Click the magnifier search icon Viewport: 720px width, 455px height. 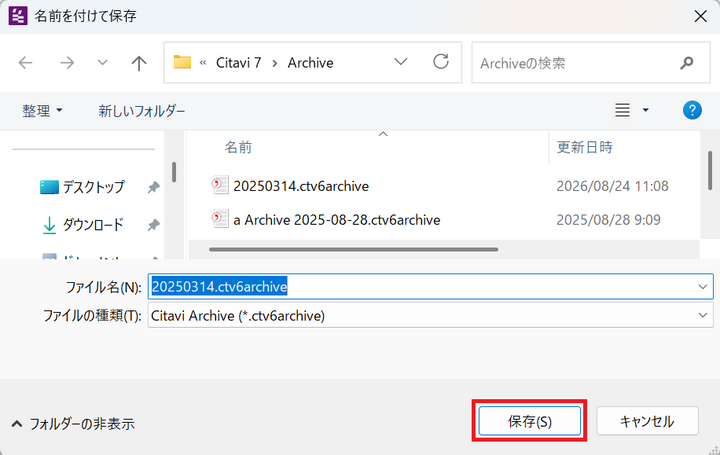686,63
